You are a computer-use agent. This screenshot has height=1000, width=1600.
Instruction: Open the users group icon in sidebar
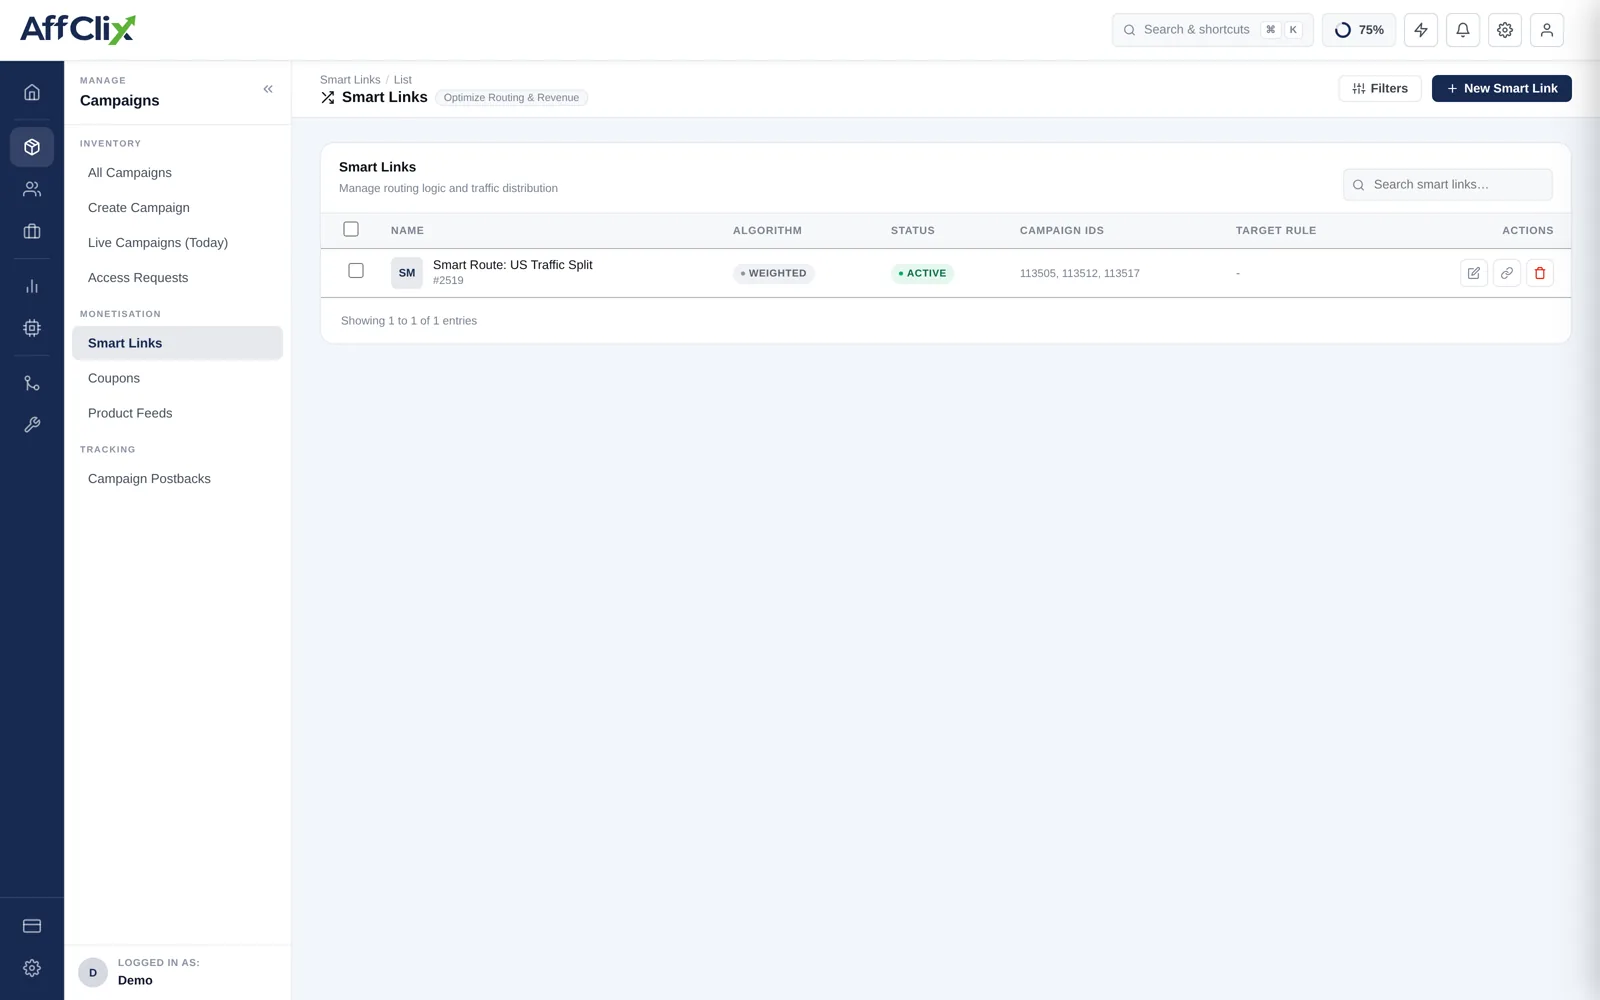click(32, 189)
